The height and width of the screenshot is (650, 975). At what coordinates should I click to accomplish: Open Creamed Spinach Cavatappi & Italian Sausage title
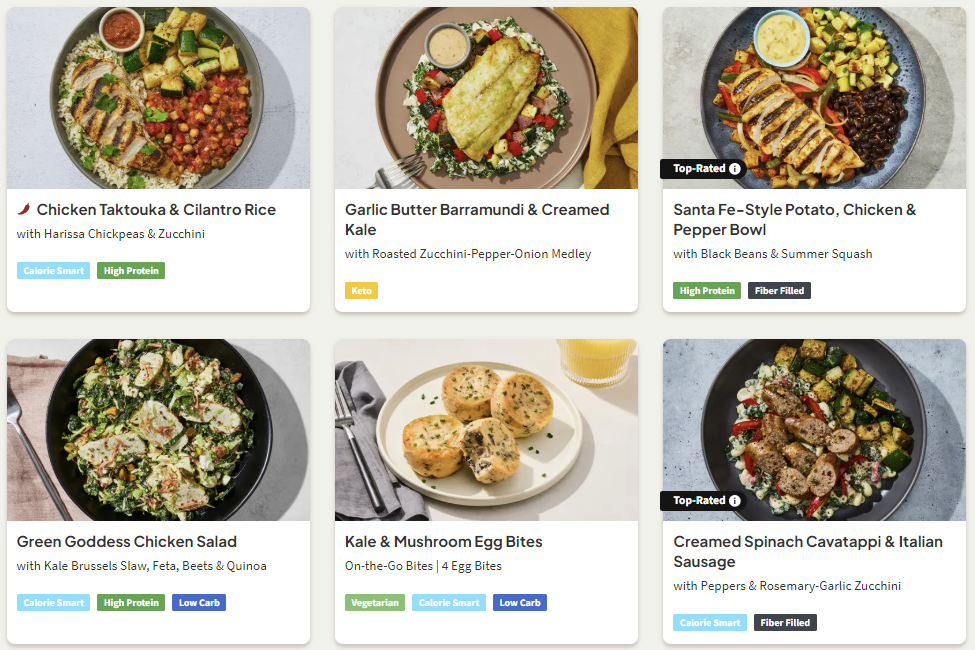(807, 552)
